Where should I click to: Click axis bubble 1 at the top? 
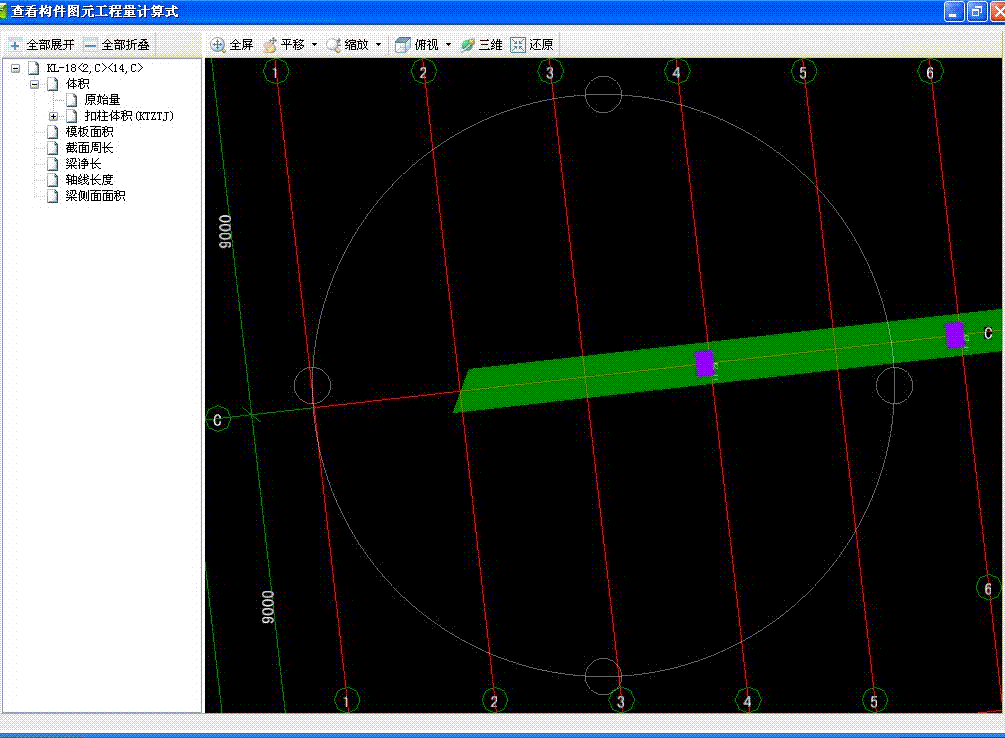click(276, 72)
